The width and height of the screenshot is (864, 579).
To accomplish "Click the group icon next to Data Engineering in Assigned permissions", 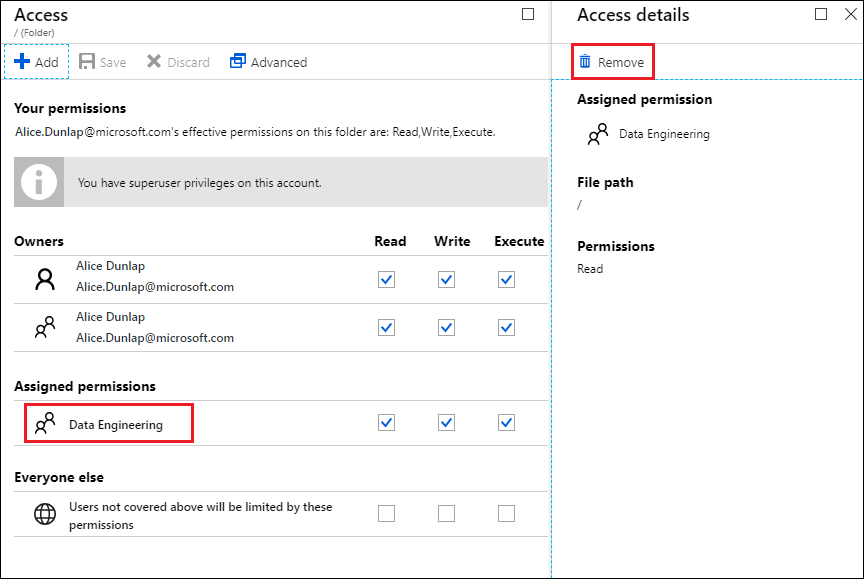I will (x=45, y=423).
